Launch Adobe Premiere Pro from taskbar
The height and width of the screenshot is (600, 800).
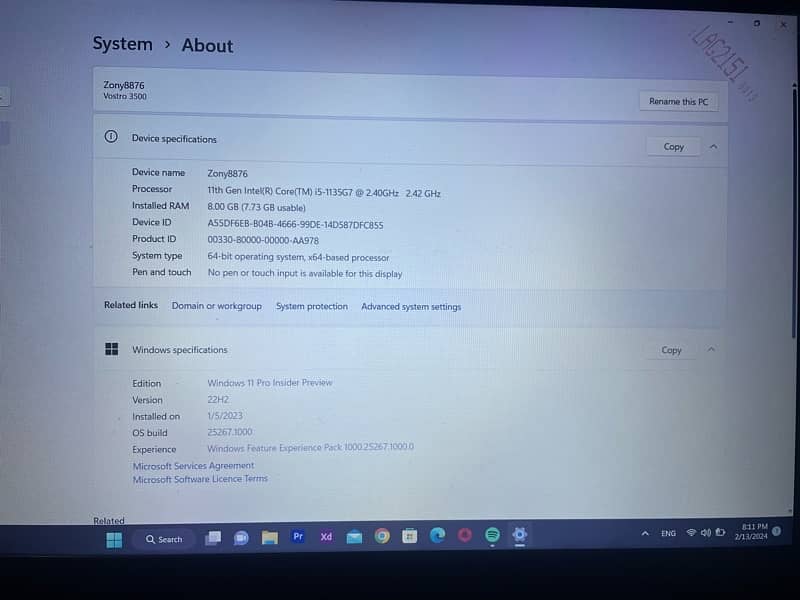coord(297,537)
